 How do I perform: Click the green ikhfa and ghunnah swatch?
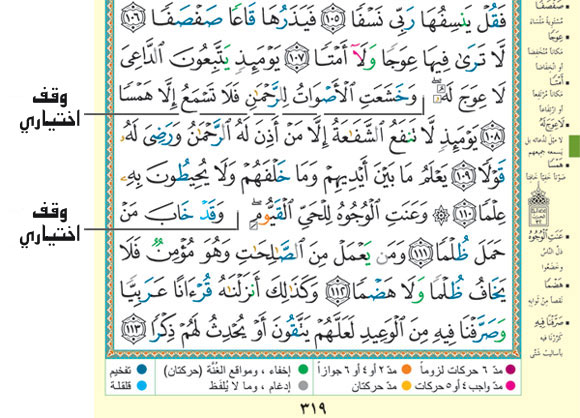303,369
